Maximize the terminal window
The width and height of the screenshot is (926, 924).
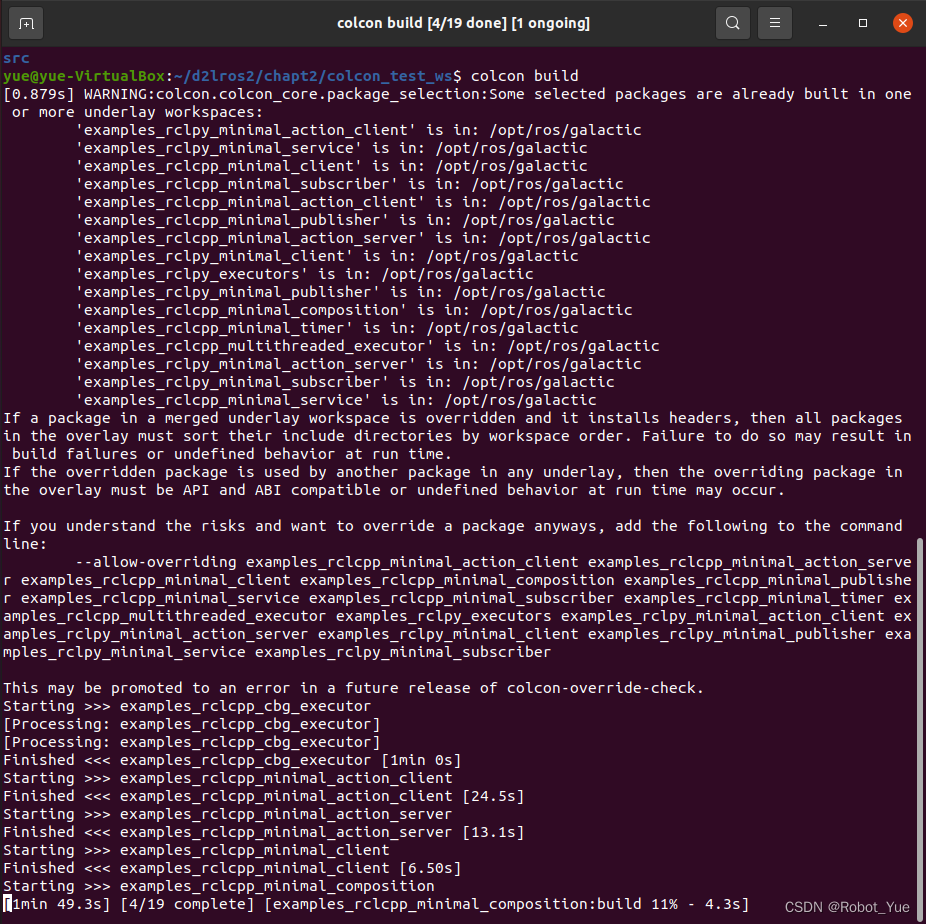coord(863,22)
